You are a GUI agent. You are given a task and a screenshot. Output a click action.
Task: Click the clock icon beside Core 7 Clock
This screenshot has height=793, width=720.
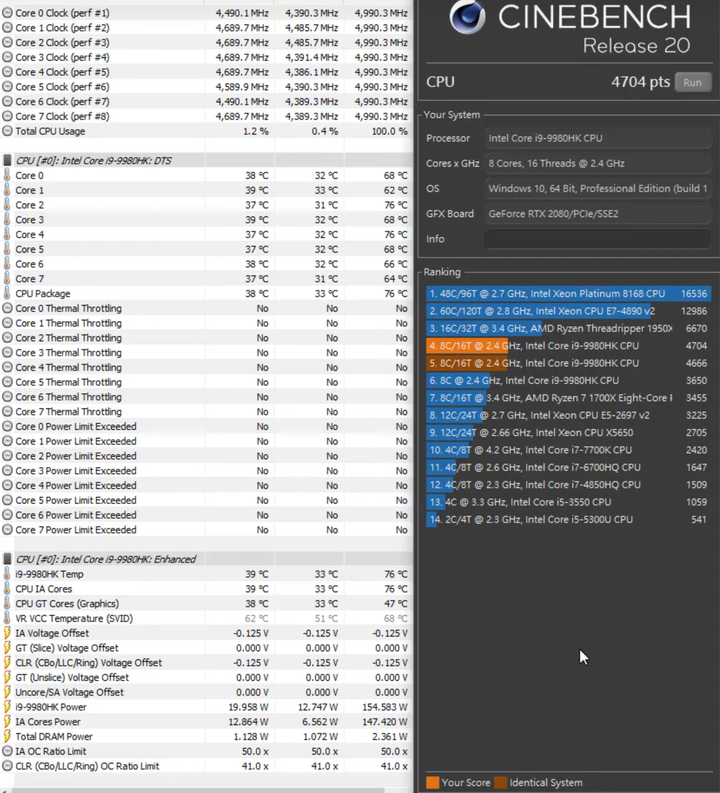[x=7, y=116]
